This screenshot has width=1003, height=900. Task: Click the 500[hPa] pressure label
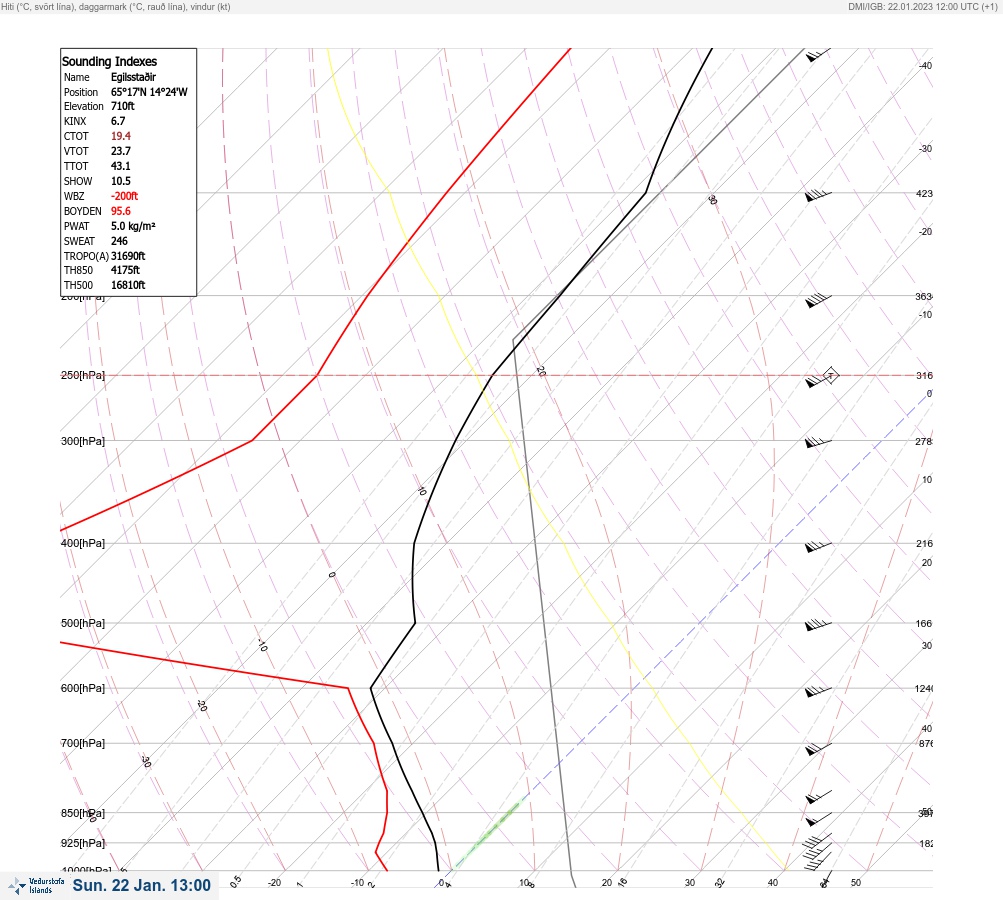83,623
